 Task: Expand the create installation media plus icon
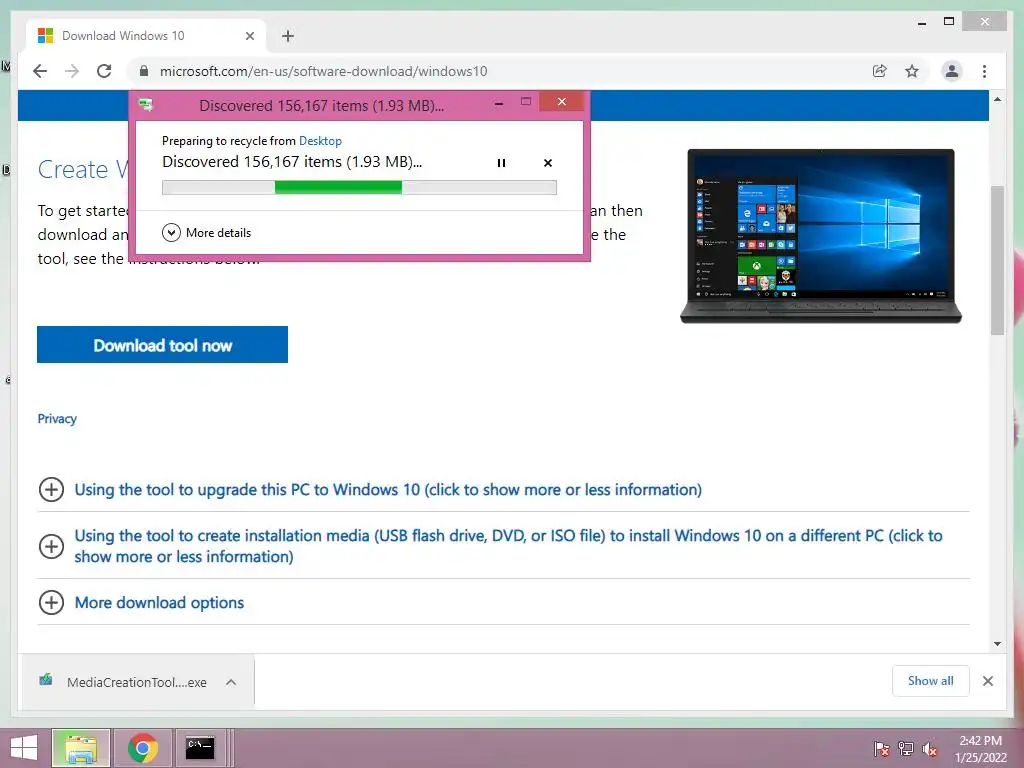52,546
